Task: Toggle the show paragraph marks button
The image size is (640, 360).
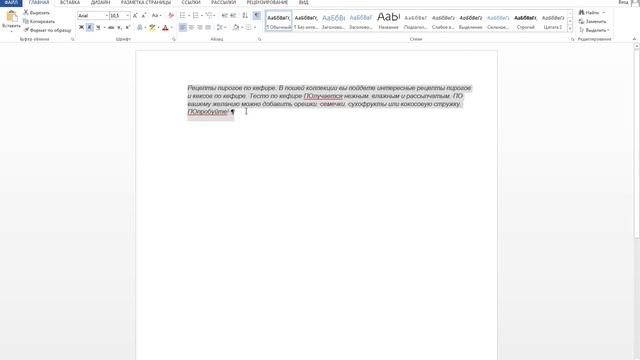Action: pyautogui.click(x=257, y=16)
